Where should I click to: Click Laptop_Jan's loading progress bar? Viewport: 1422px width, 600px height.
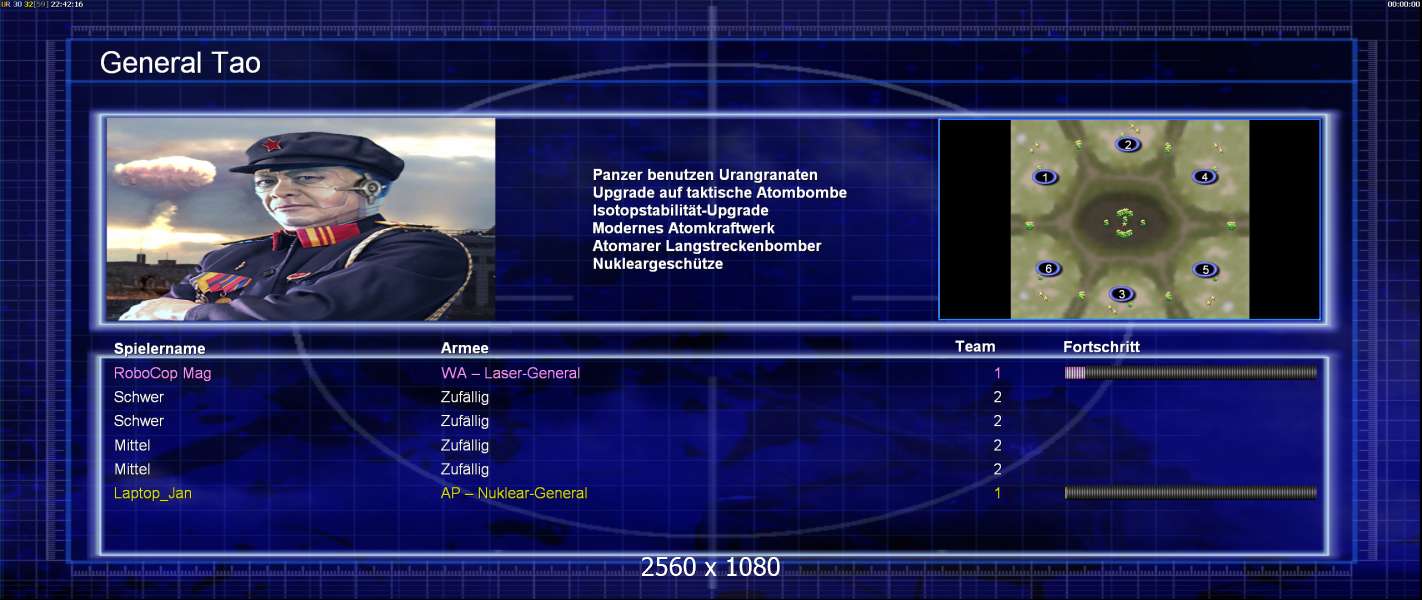coord(1190,493)
